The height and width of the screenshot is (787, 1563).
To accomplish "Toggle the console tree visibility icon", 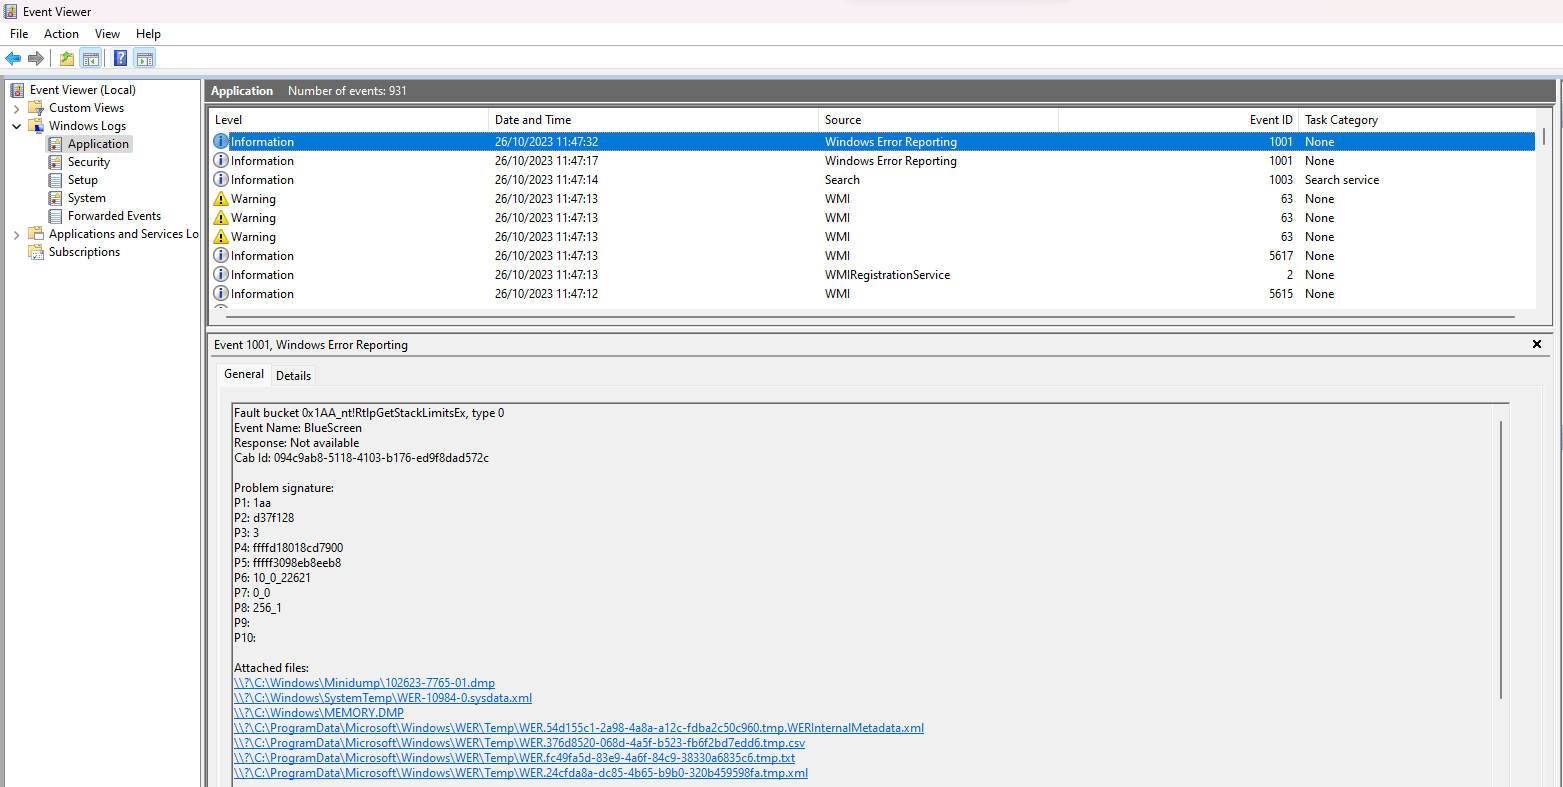I will click(91, 58).
